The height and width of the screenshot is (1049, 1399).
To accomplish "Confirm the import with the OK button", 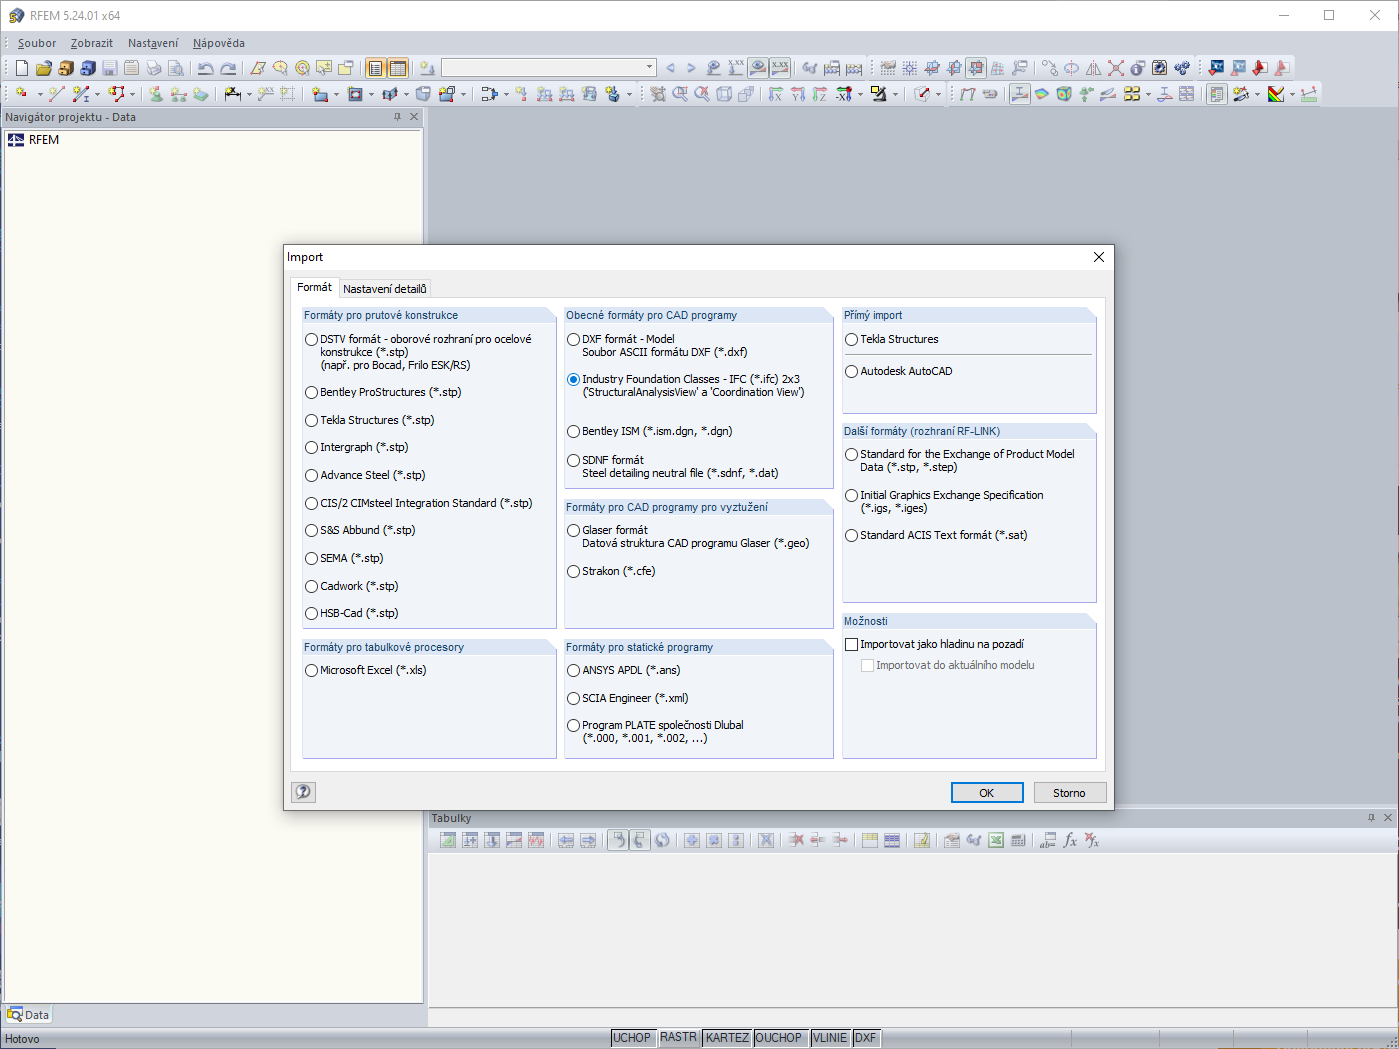I will pos(987,792).
